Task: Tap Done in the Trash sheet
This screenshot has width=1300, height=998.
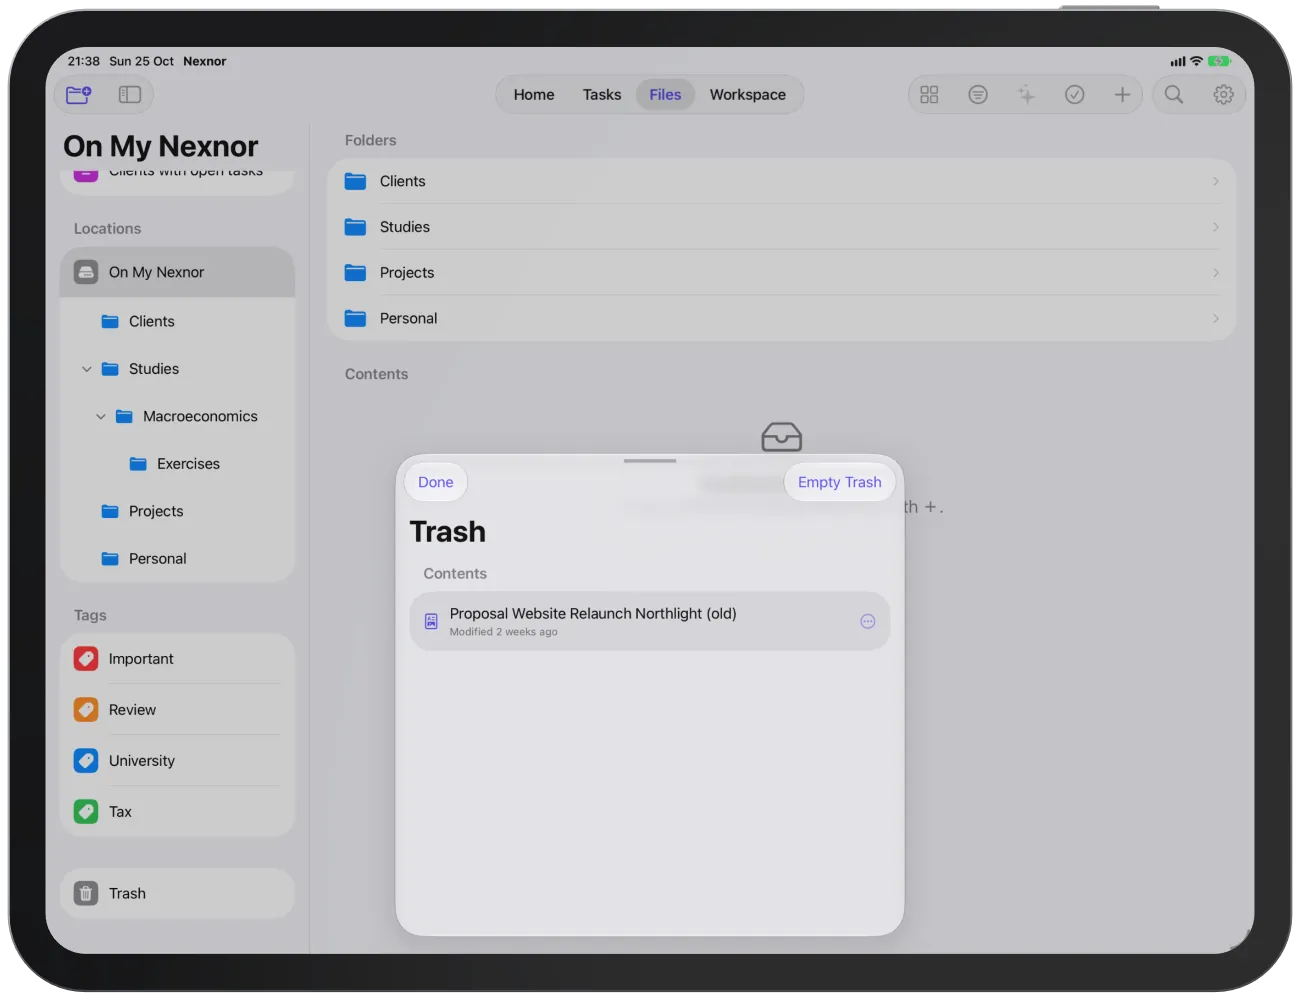Action: (436, 482)
